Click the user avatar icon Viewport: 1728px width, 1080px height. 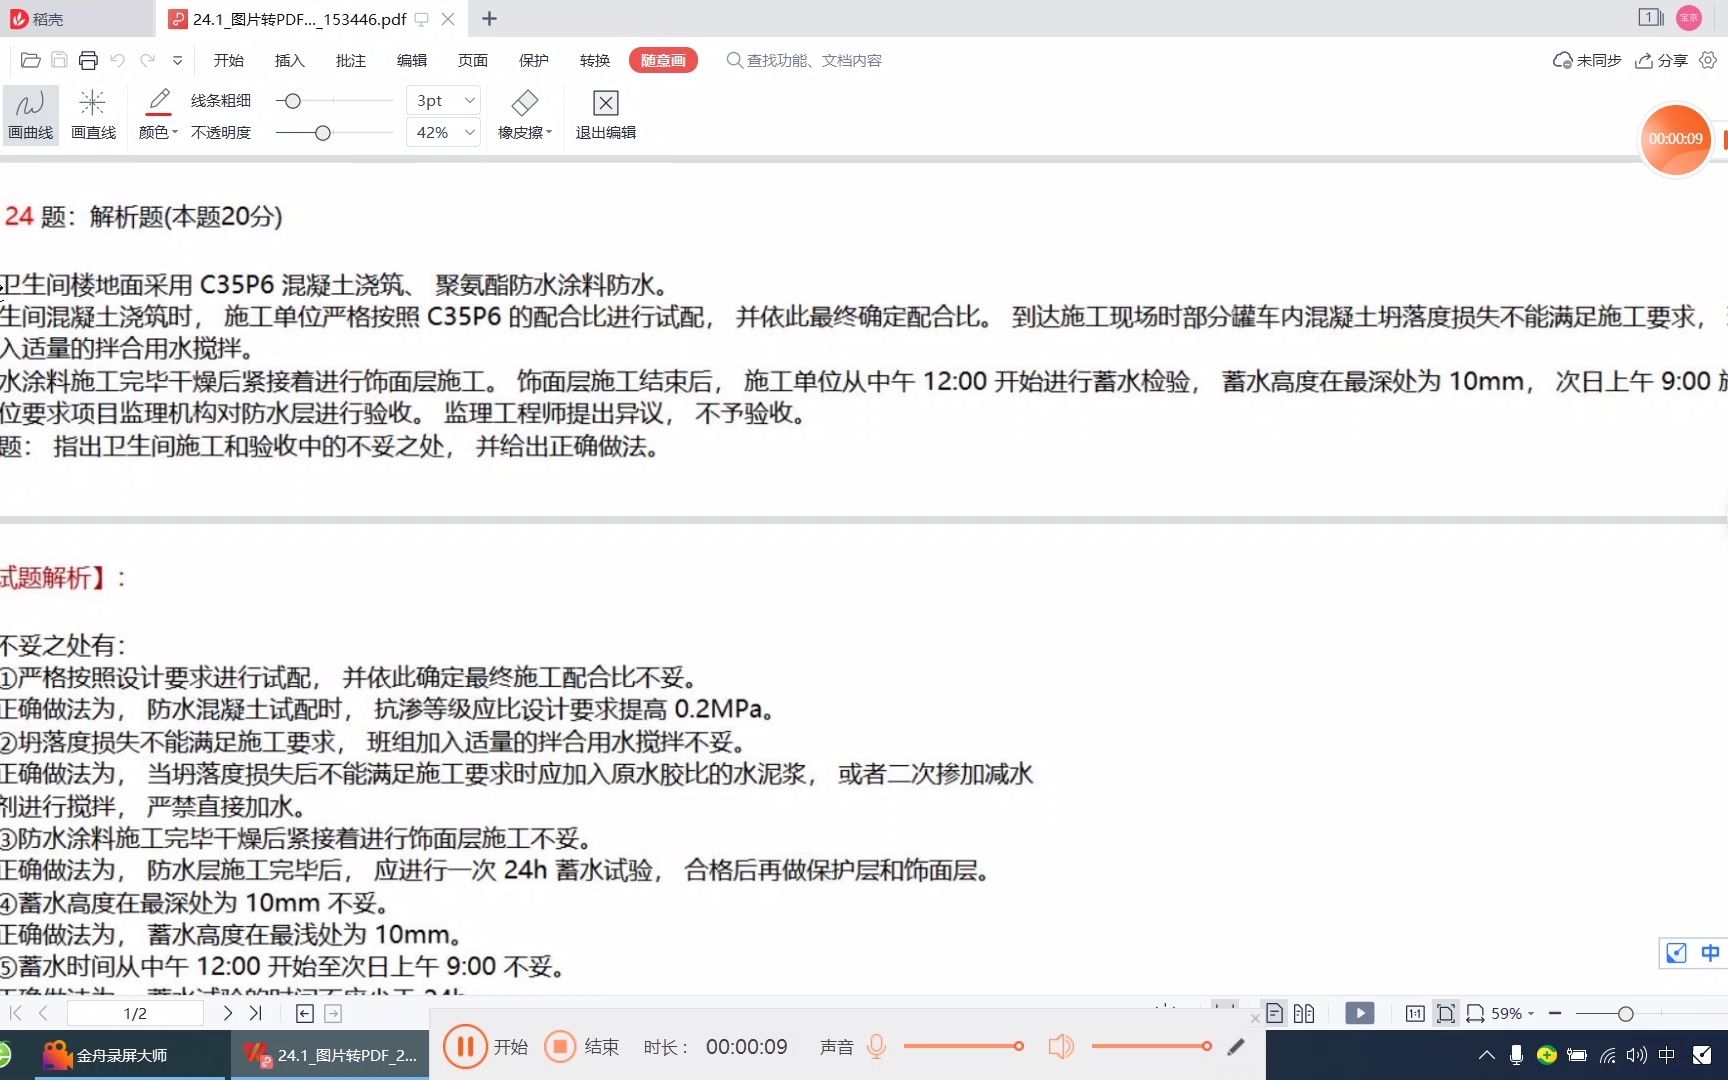tap(1689, 17)
